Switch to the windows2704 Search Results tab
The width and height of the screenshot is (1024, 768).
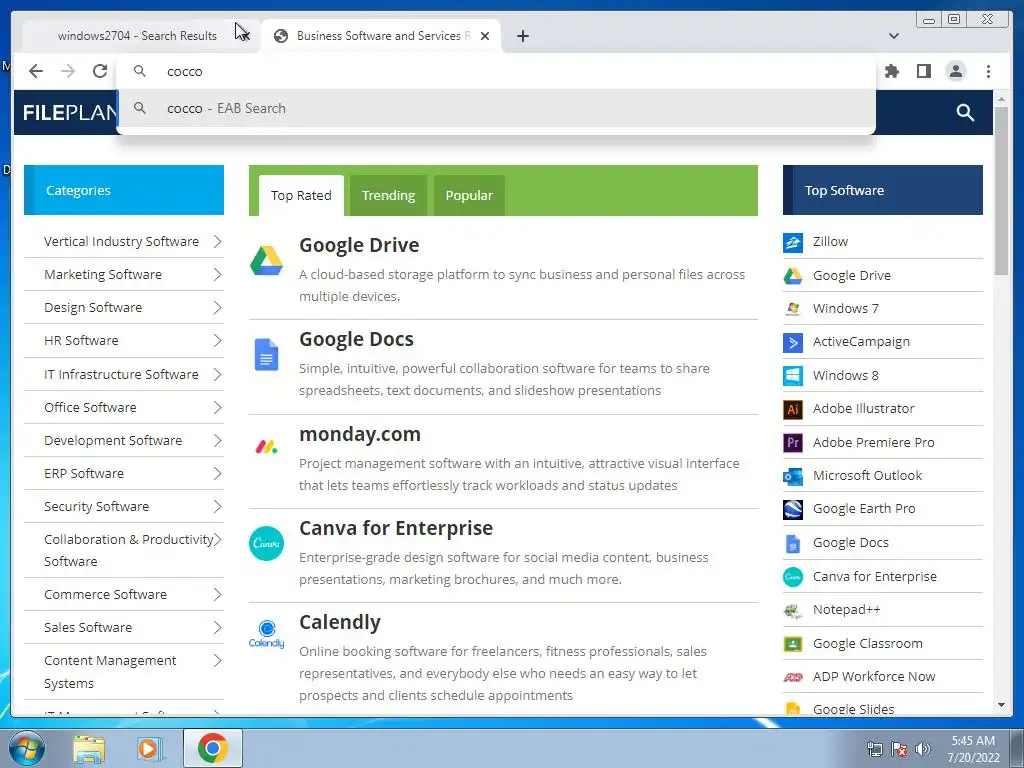tap(137, 36)
